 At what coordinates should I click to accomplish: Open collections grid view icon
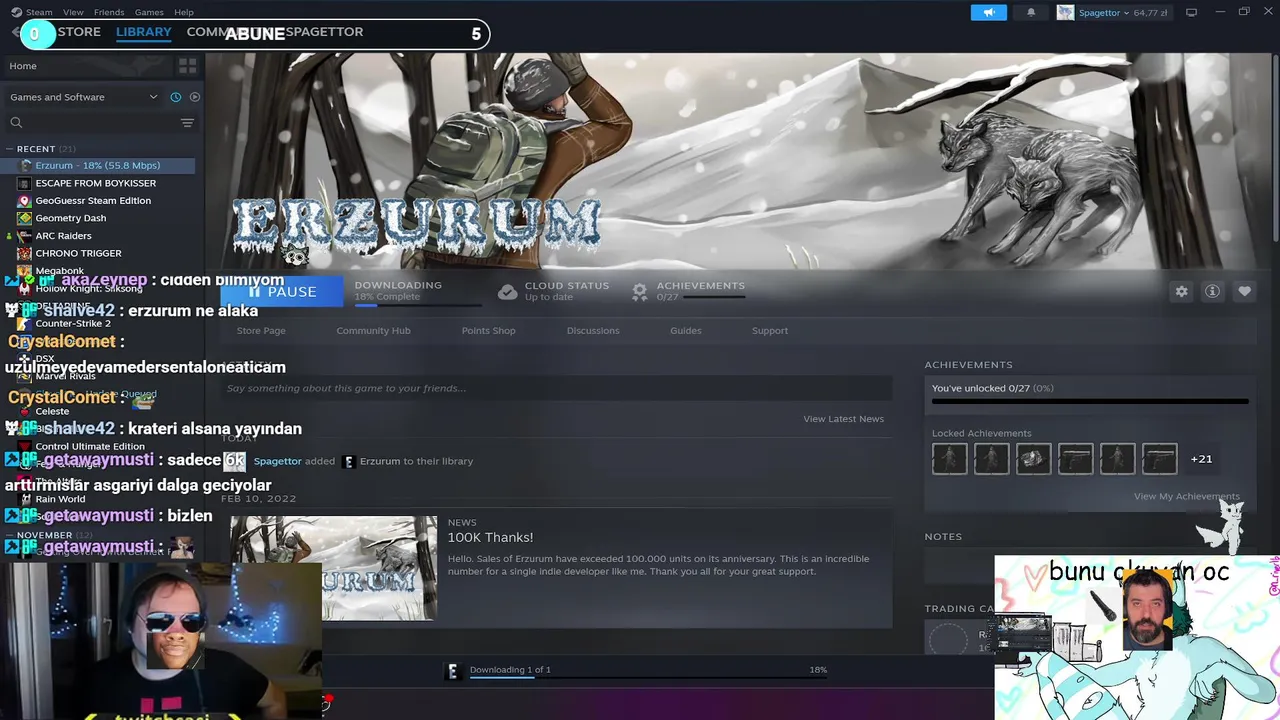(x=187, y=66)
